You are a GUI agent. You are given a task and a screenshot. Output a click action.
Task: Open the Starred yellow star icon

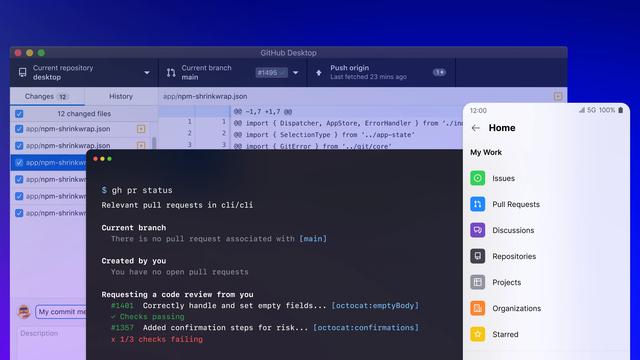pyautogui.click(x=478, y=334)
